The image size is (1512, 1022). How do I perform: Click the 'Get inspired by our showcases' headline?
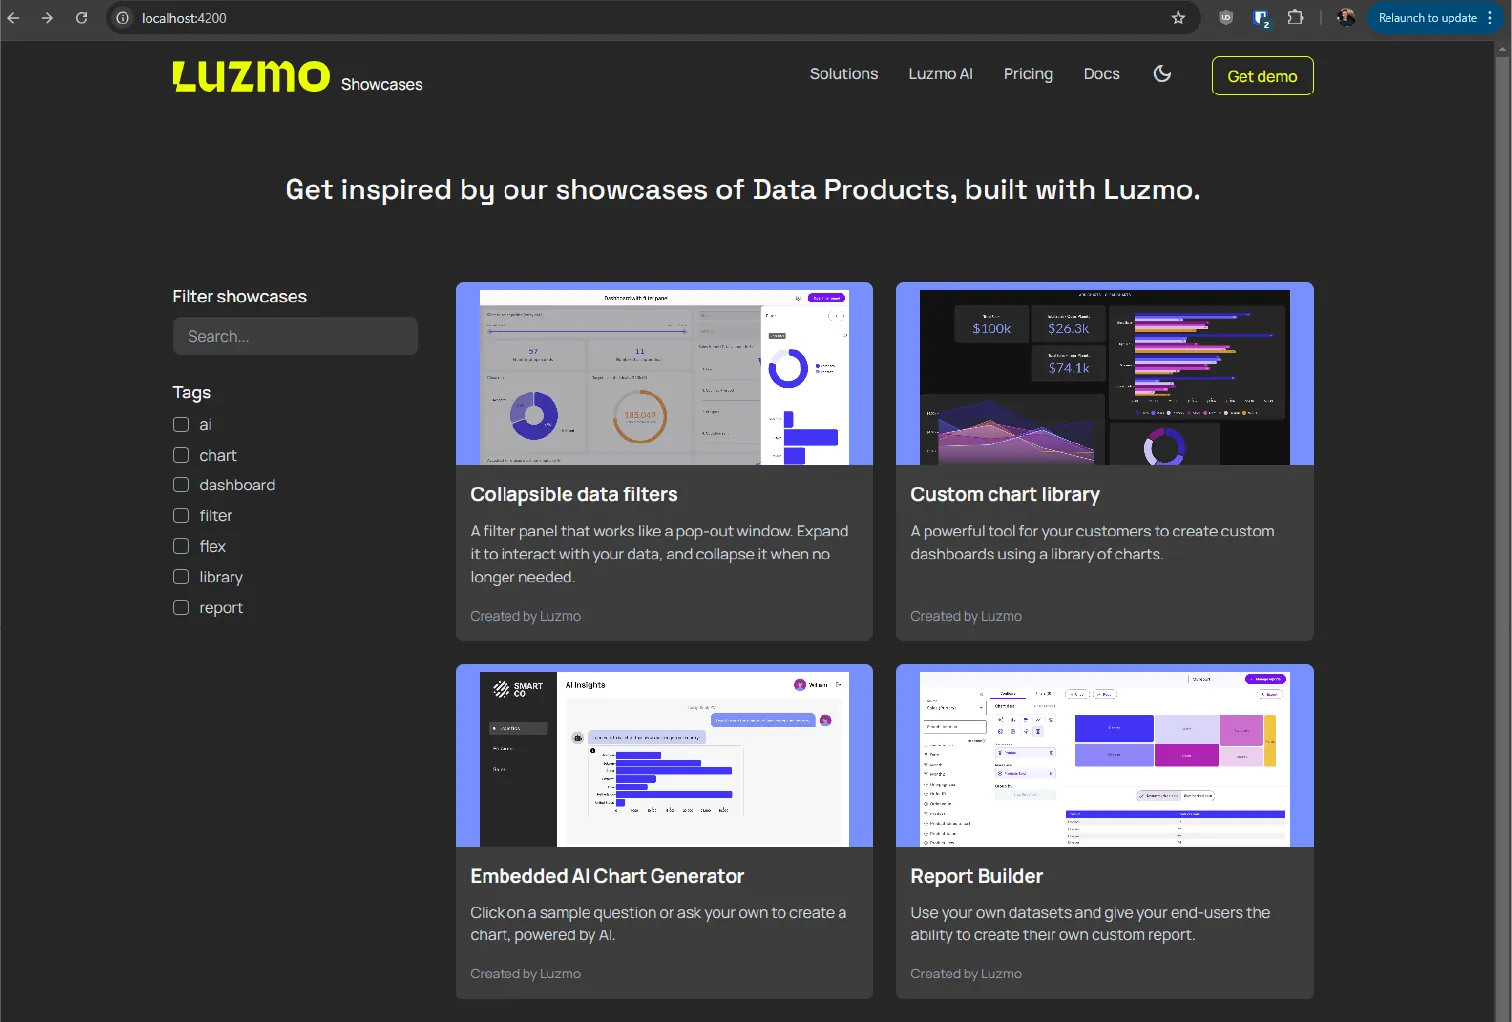(x=743, y=190)
